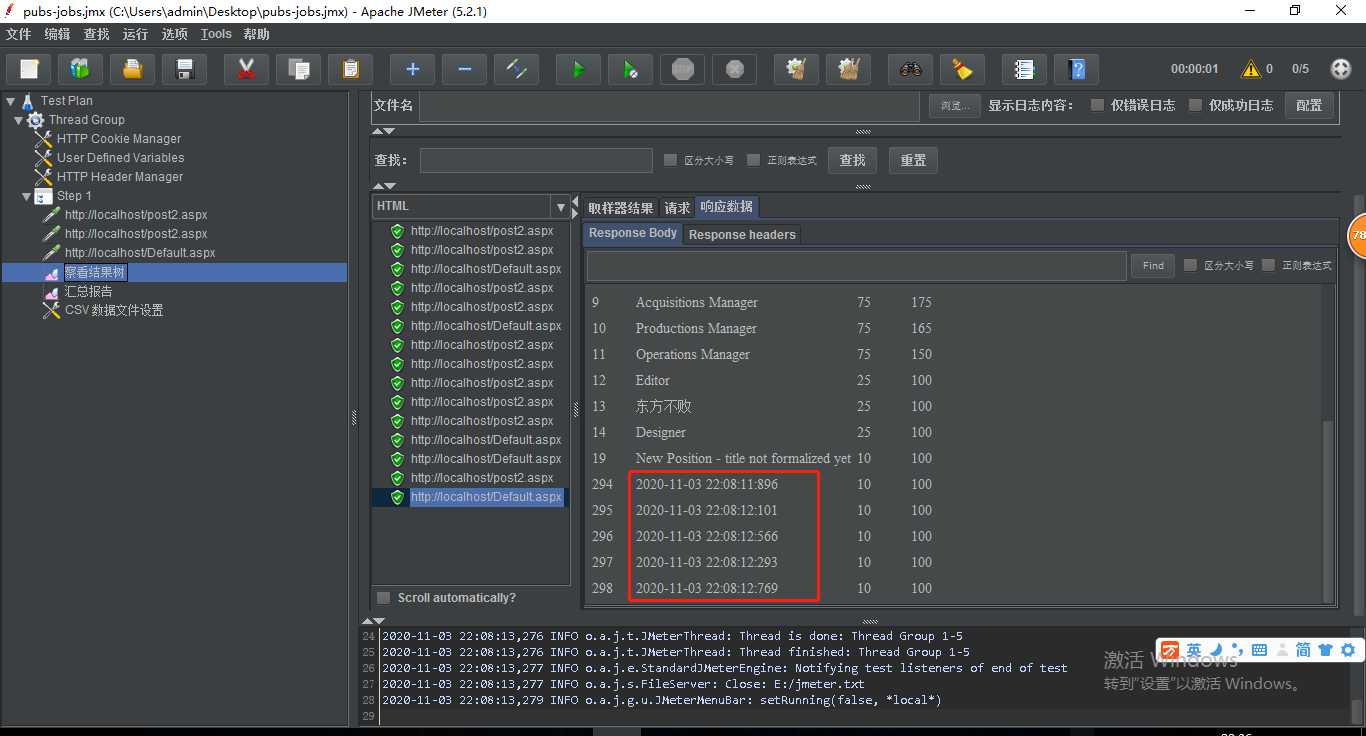
Task: Toggle the 仅错误日志 checkbox
Action: pyautogui.click(x=1098, y=105)
